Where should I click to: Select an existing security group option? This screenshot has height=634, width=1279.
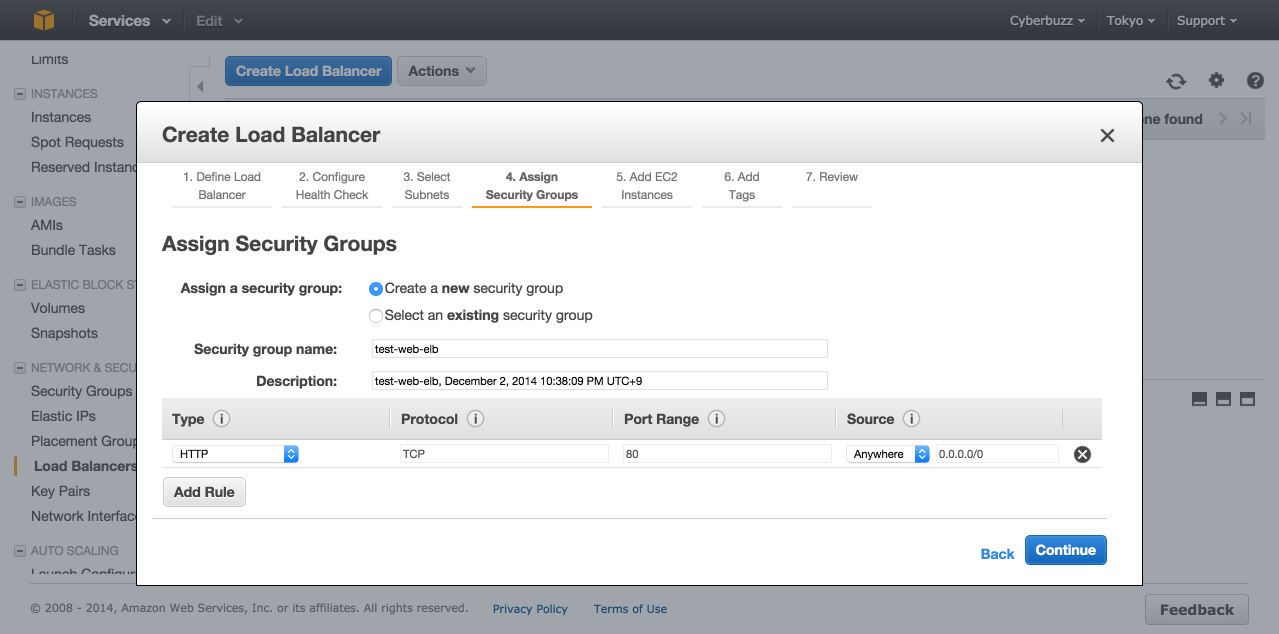tap(376, 316)
